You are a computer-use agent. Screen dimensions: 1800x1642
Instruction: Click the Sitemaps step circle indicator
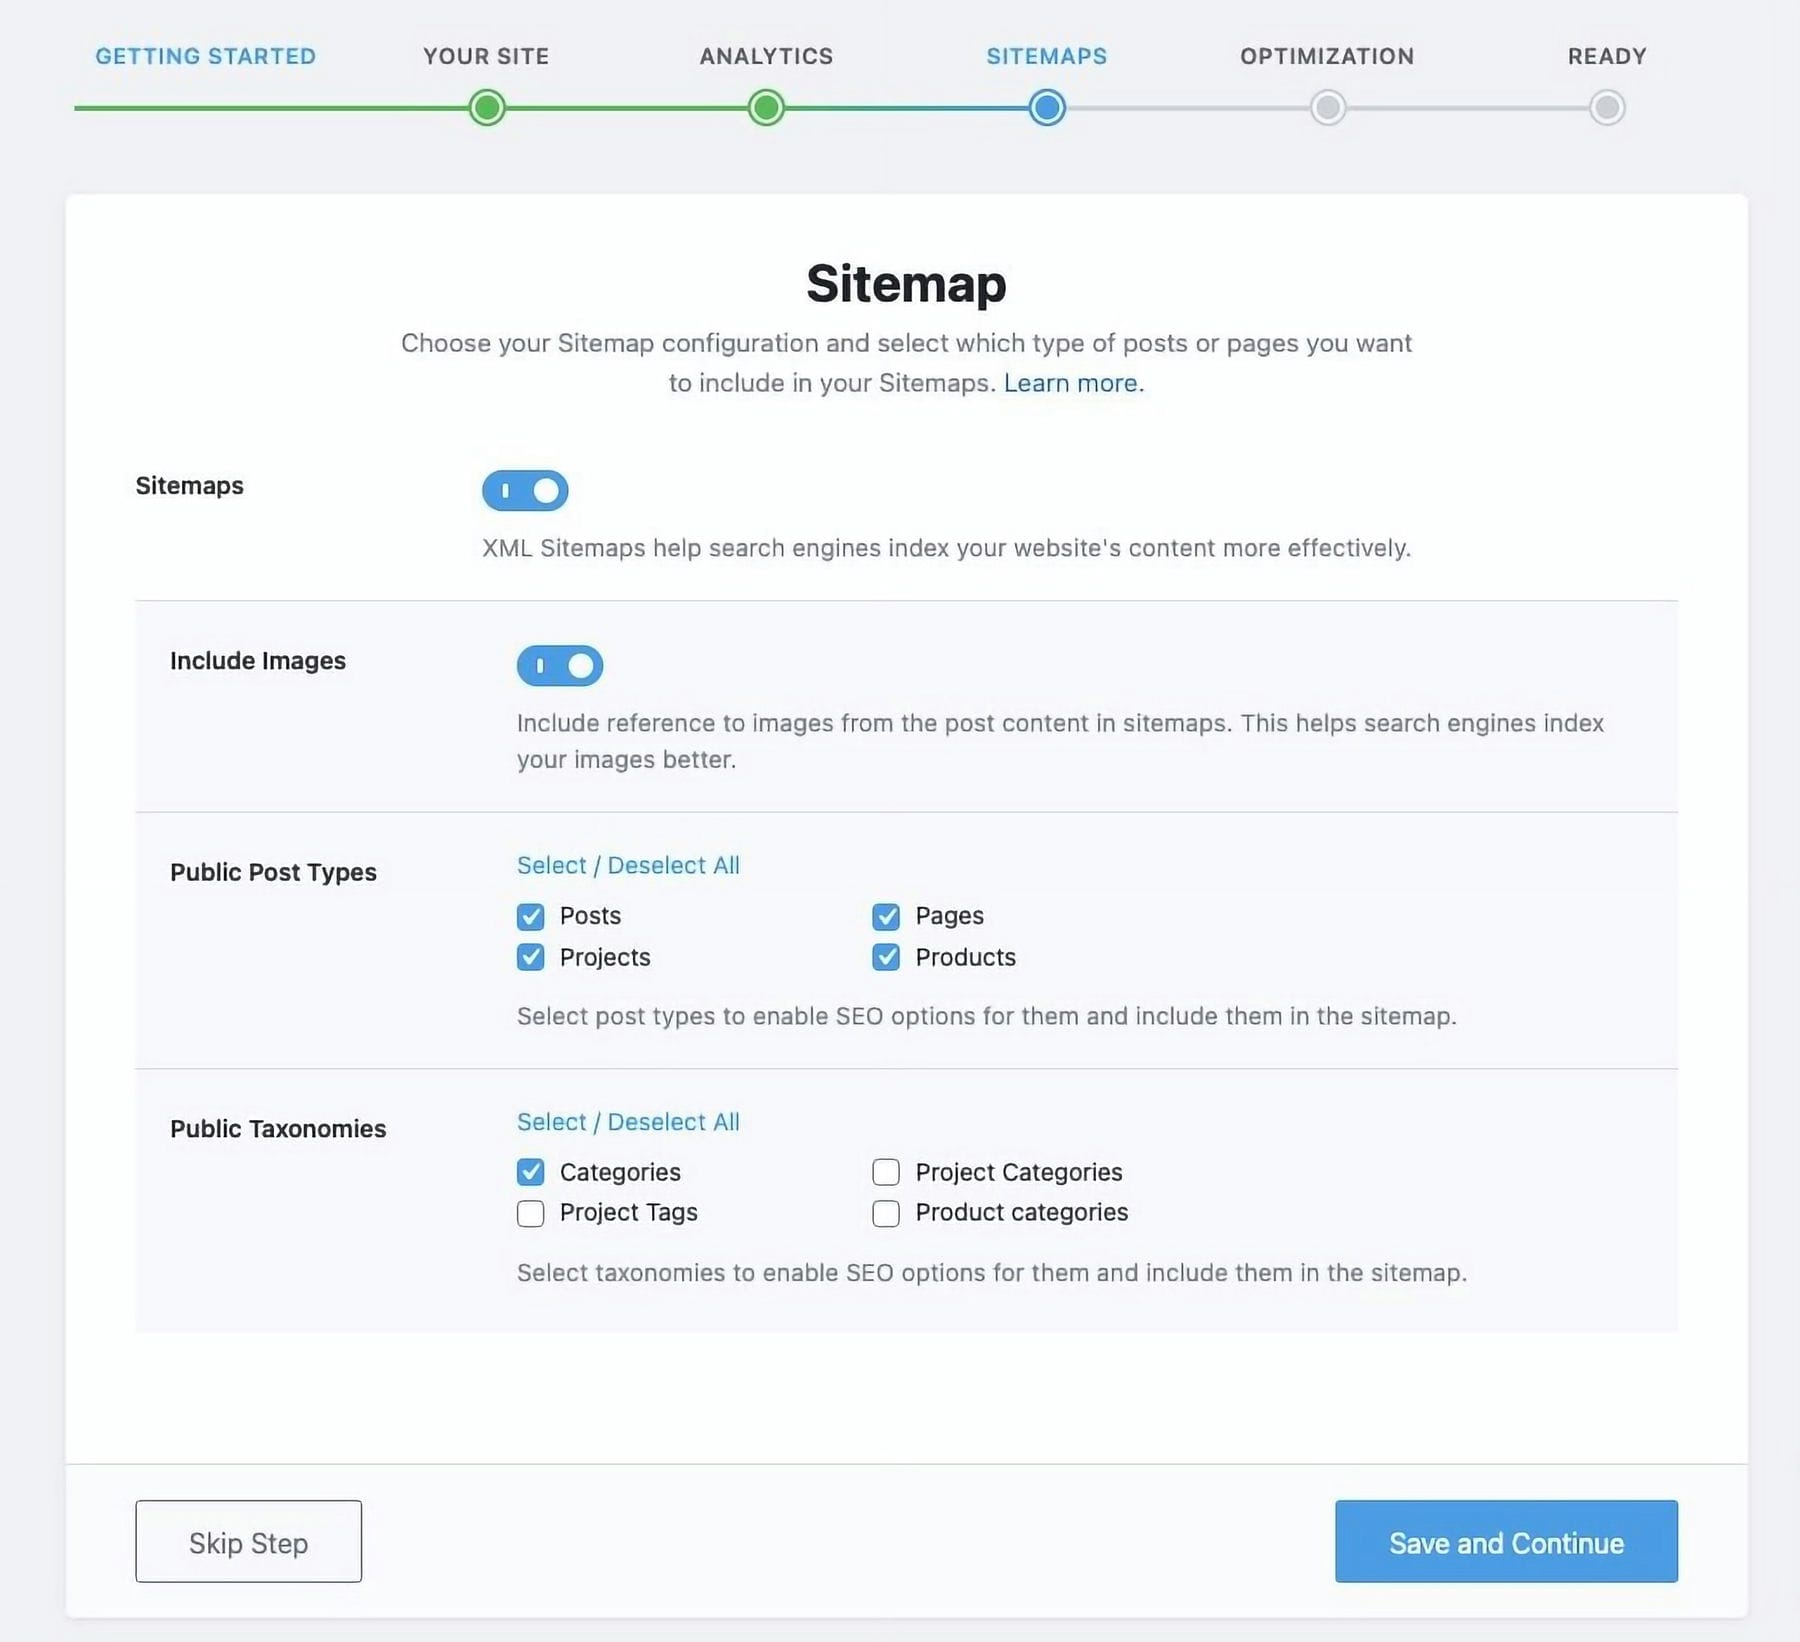click(1045, 109)
